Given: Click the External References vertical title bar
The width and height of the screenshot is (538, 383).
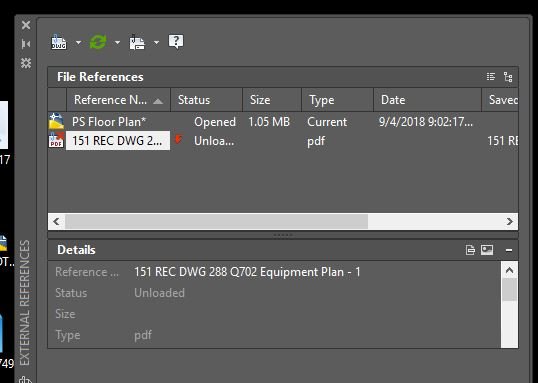Looking at the screenshot, I should [25, 302].
